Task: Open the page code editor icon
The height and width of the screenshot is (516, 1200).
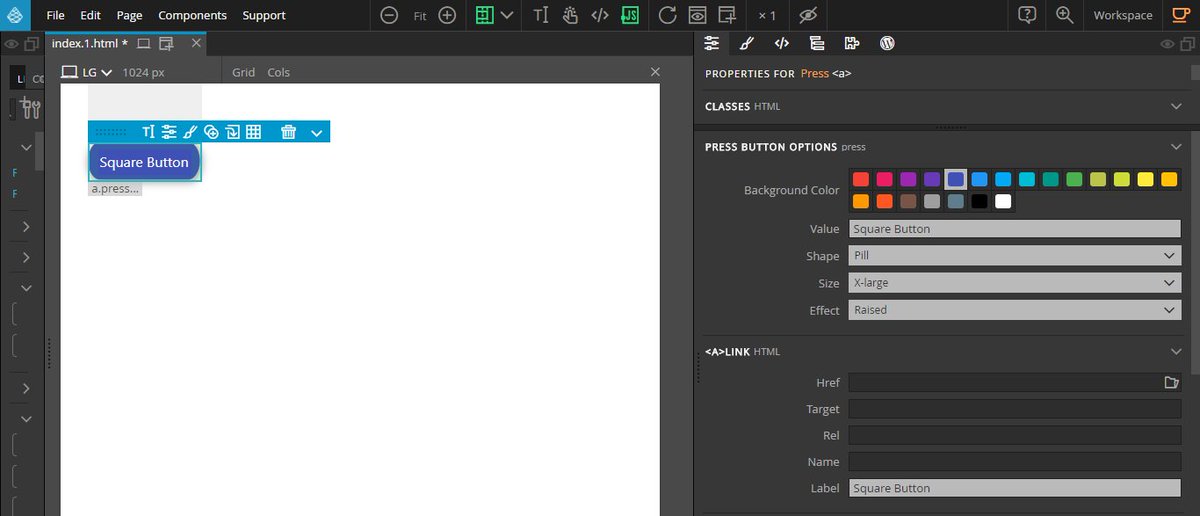Action: click(x=600, y=15)
